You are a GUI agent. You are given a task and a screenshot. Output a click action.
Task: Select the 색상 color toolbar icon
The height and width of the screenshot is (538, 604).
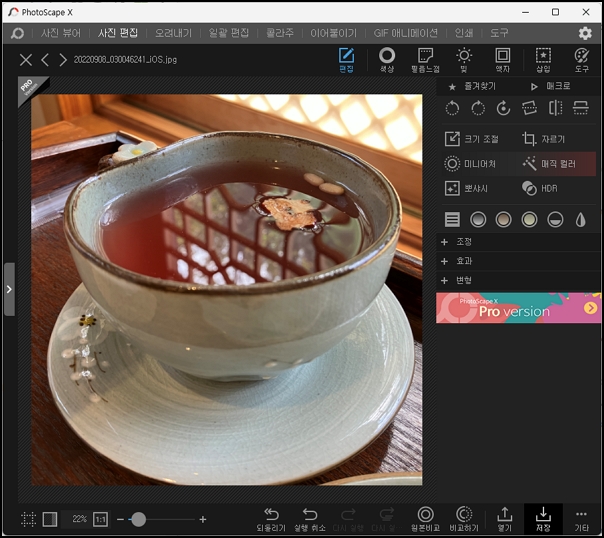(387, 60)
